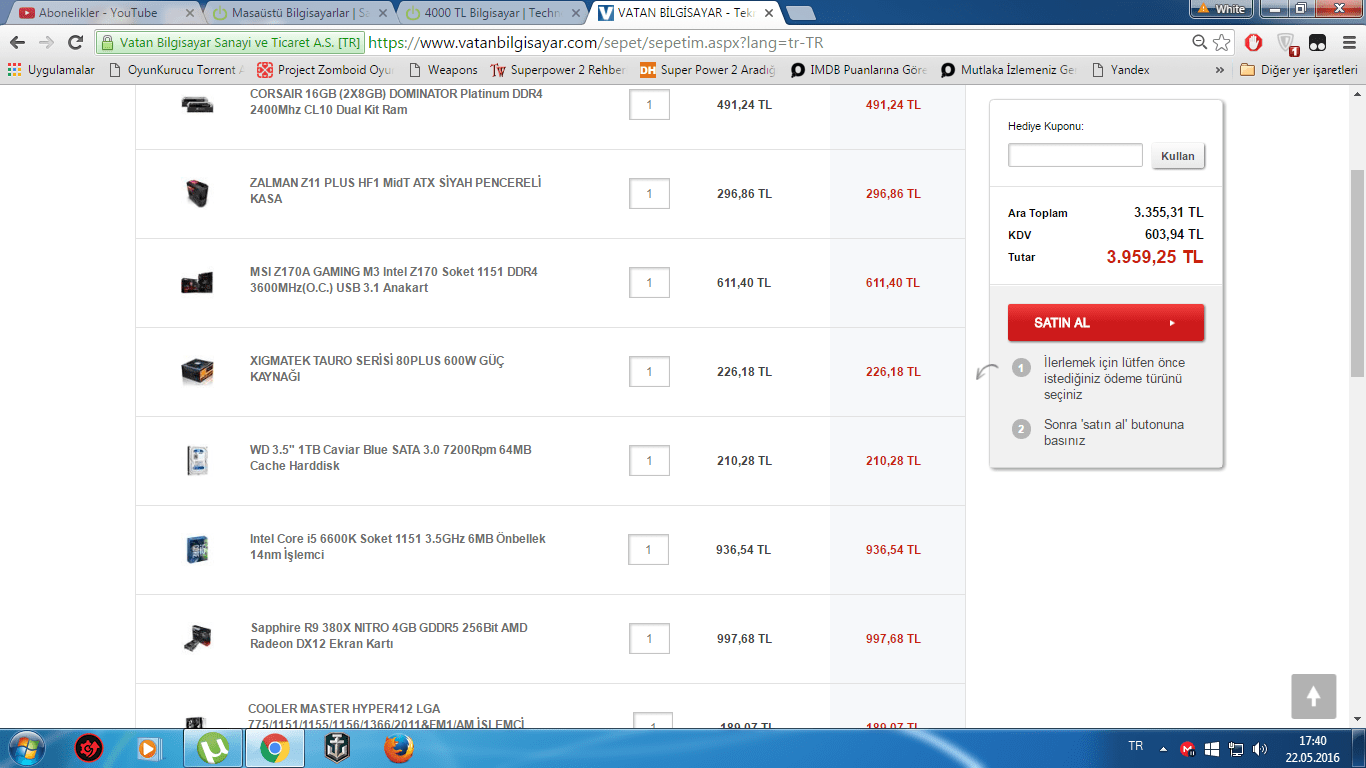1366x768 pixels.
Task: Open the OyunKurucu Torrent bookmark
Action: point(176,70)
